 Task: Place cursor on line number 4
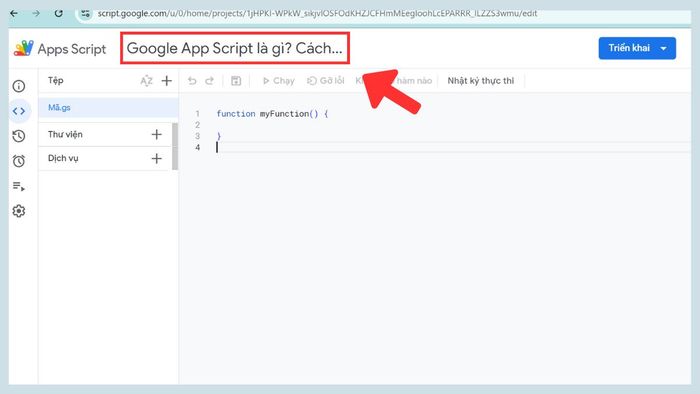(x=197, y=147)
